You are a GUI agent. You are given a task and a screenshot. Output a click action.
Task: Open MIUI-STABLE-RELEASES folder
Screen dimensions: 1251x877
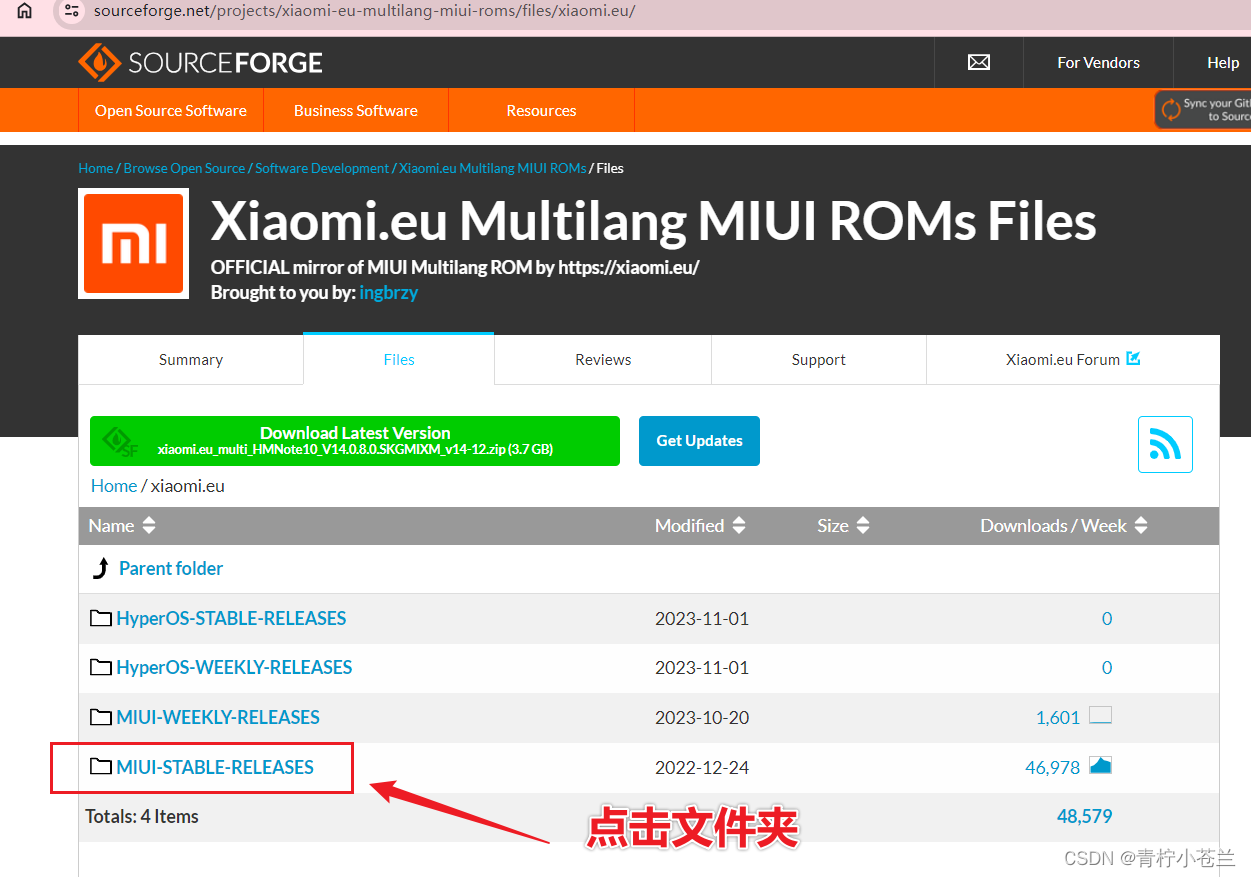tap(215, 767)
